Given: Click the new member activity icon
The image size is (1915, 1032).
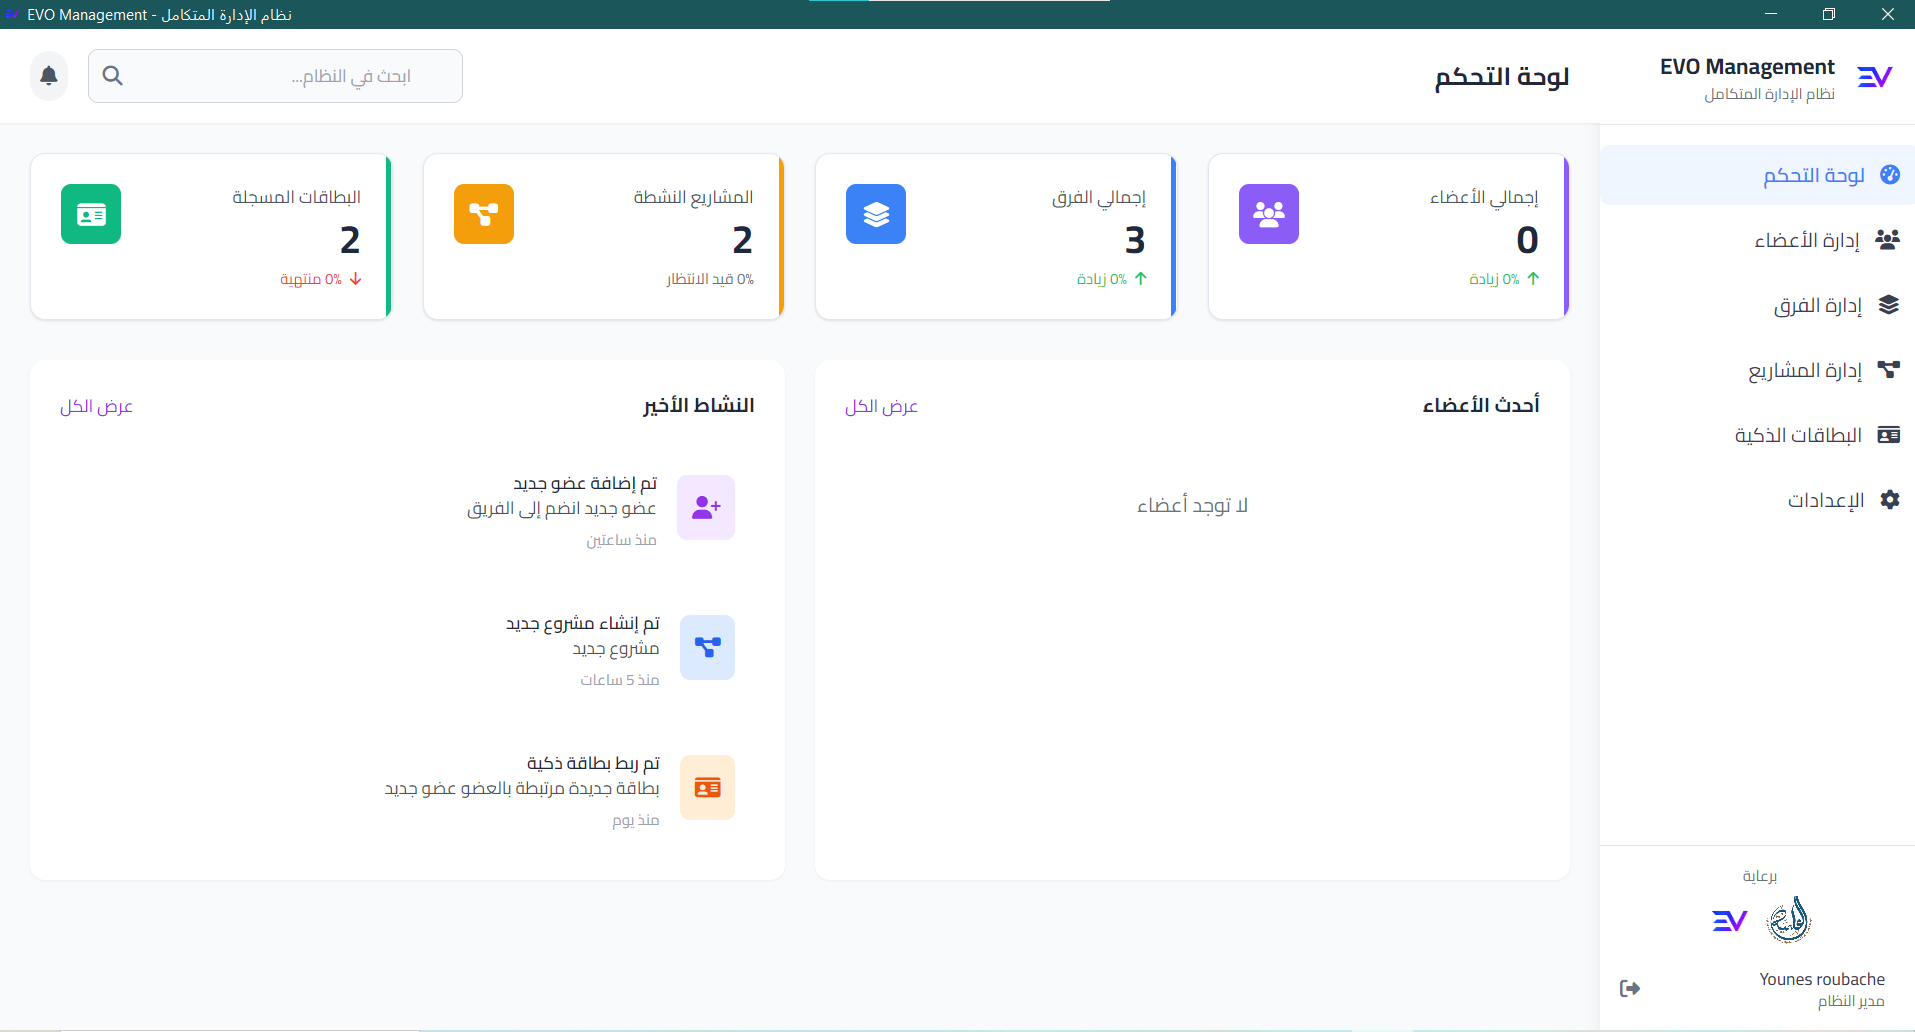Looking at the screenshot, I should click(707, 507).
